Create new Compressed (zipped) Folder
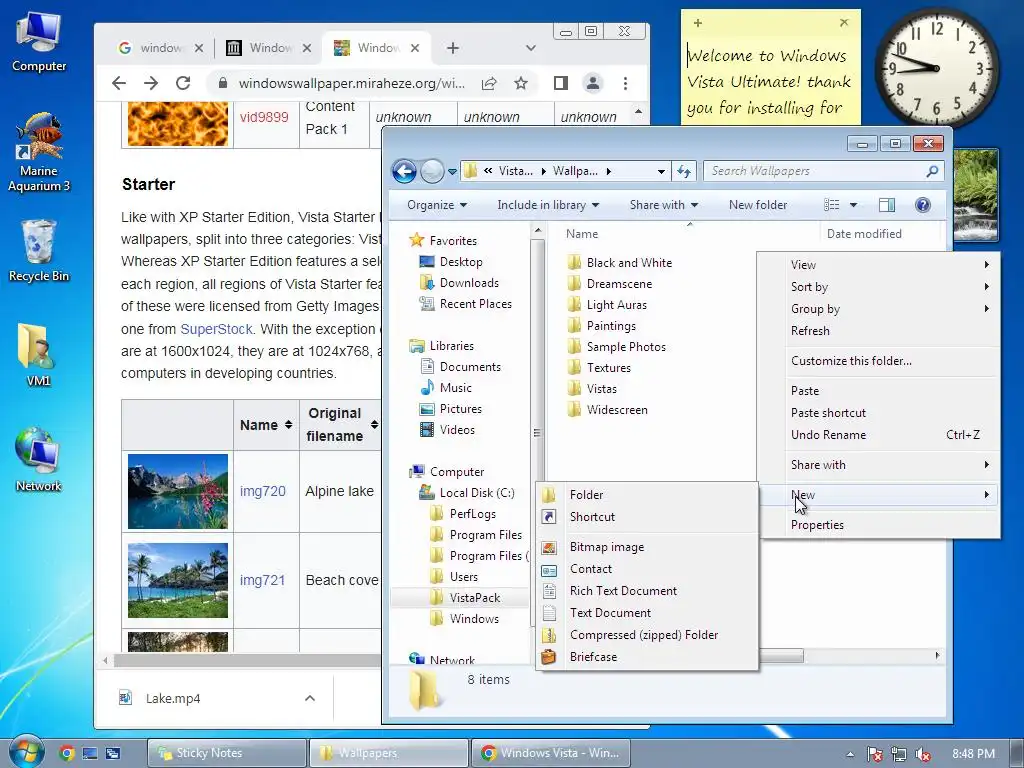This screenshot has width=1024, height=768. 647,635
